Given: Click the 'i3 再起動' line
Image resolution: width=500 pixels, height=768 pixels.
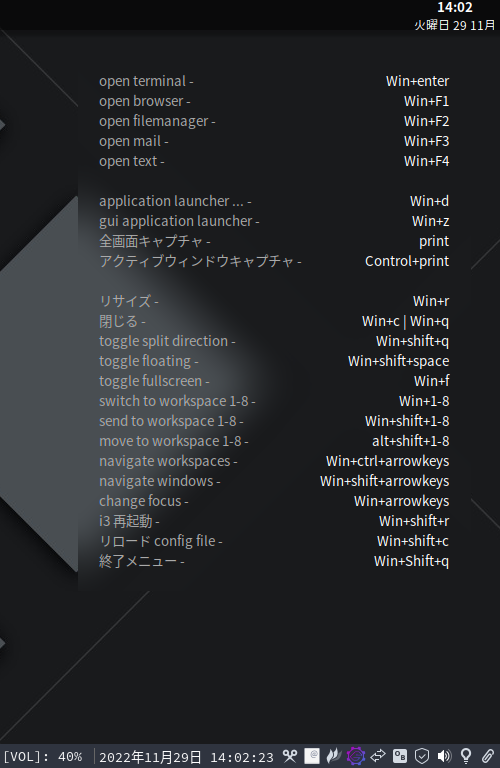Looking at the screenshot, I should (x=129, y=521).
